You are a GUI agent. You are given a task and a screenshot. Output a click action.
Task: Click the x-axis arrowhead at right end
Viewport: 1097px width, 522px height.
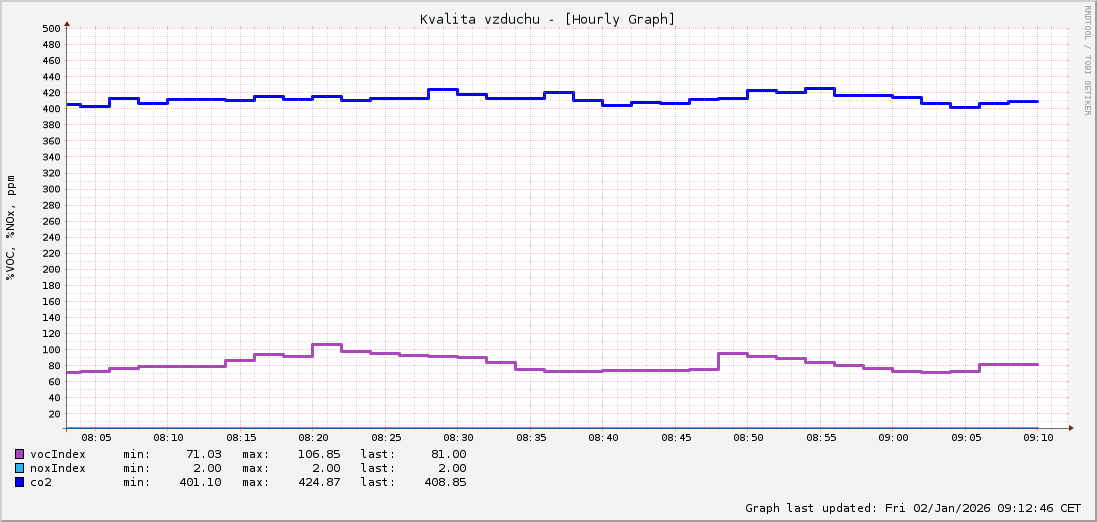point(1070,428)
